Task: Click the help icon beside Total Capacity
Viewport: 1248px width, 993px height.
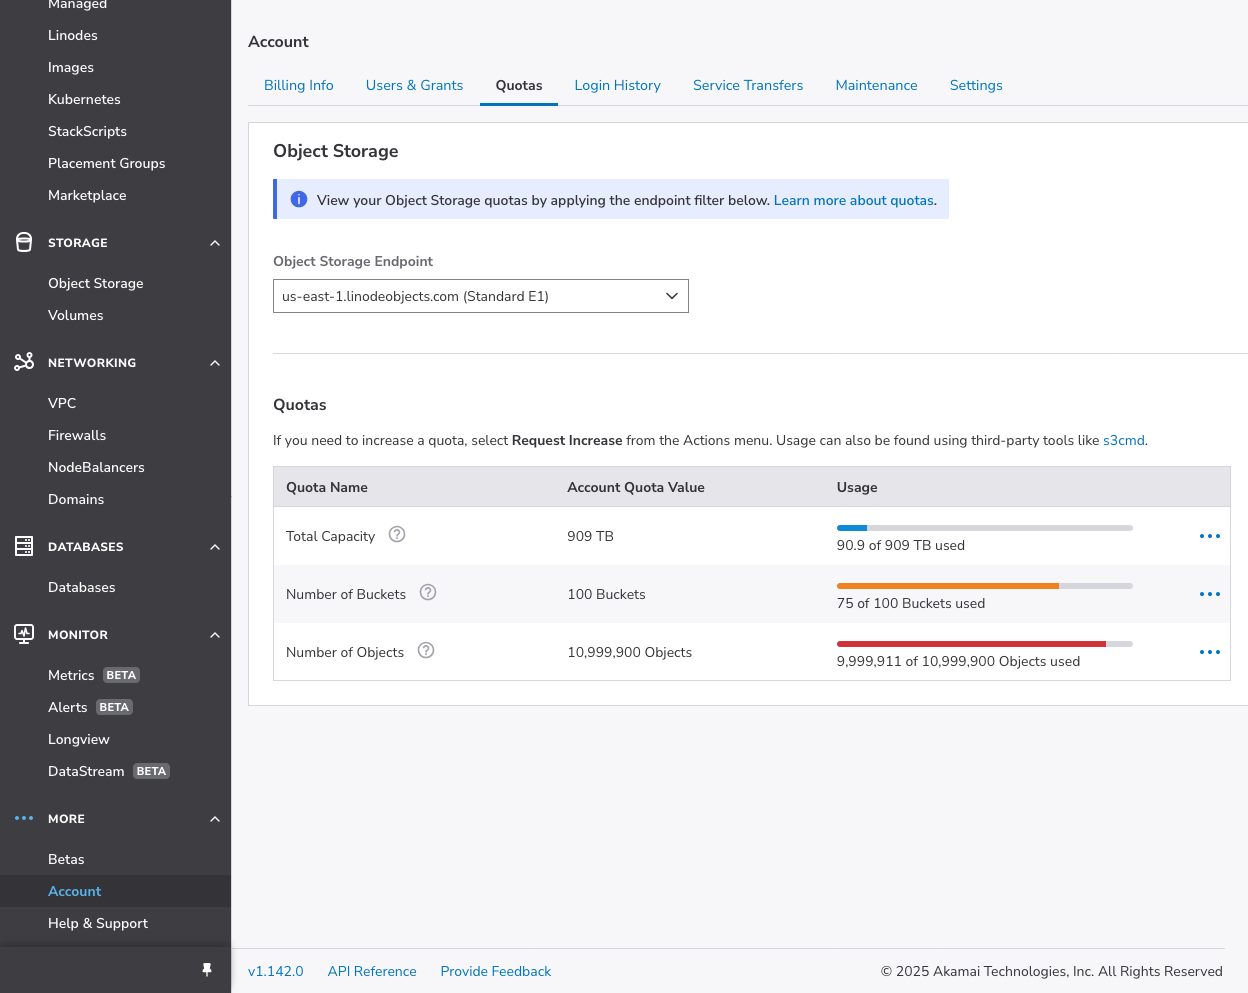Action: click(x=397, y=535)
